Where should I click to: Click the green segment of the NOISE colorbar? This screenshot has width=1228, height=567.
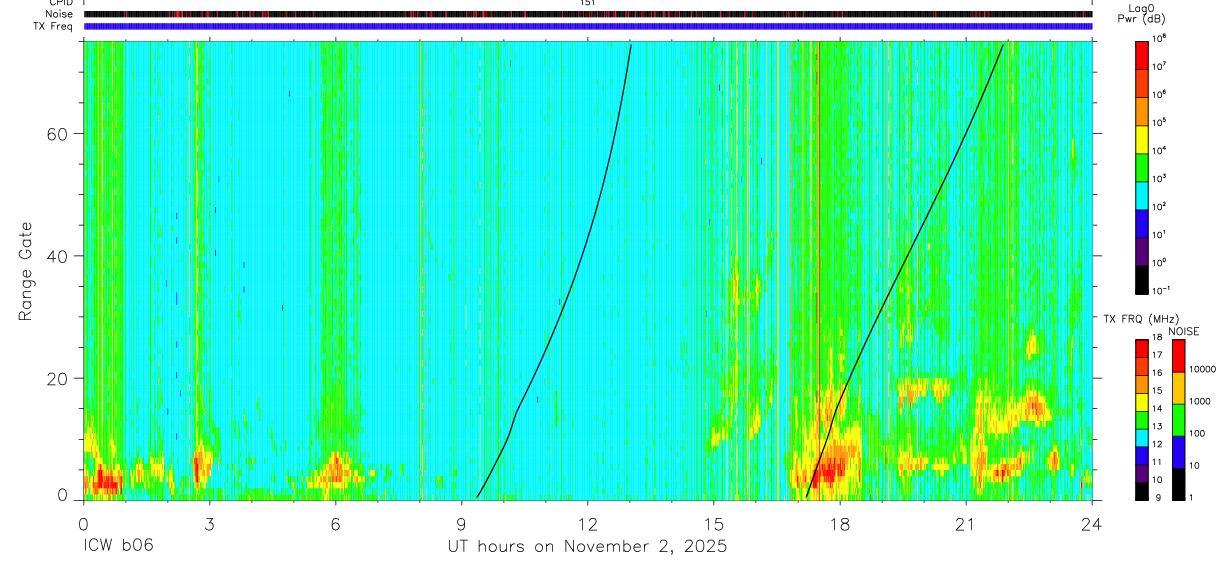(1178, 420)
